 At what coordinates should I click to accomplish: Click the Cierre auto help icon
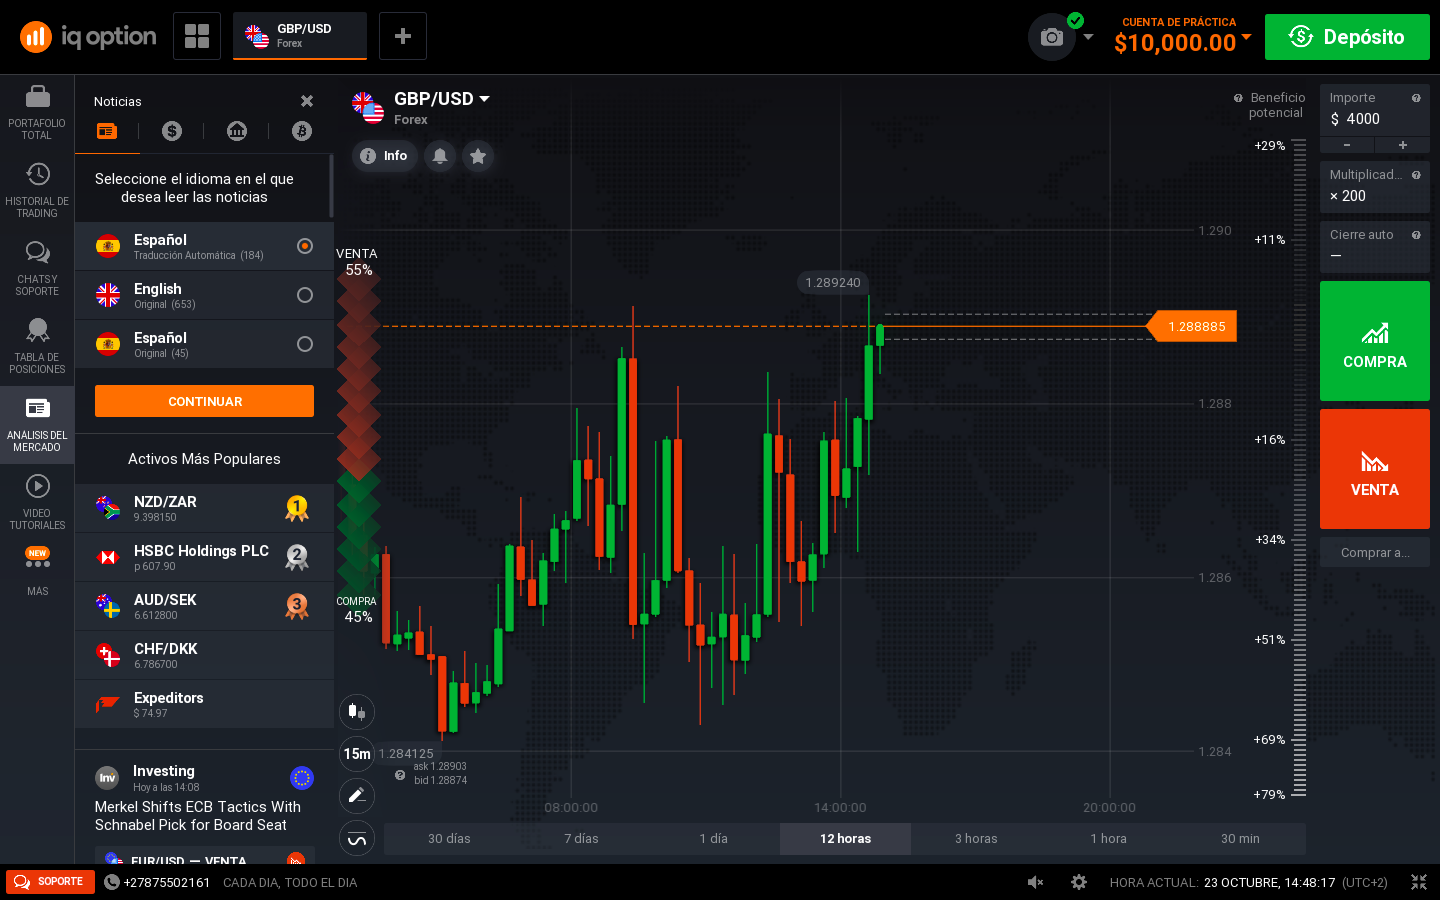[1416, 235]
